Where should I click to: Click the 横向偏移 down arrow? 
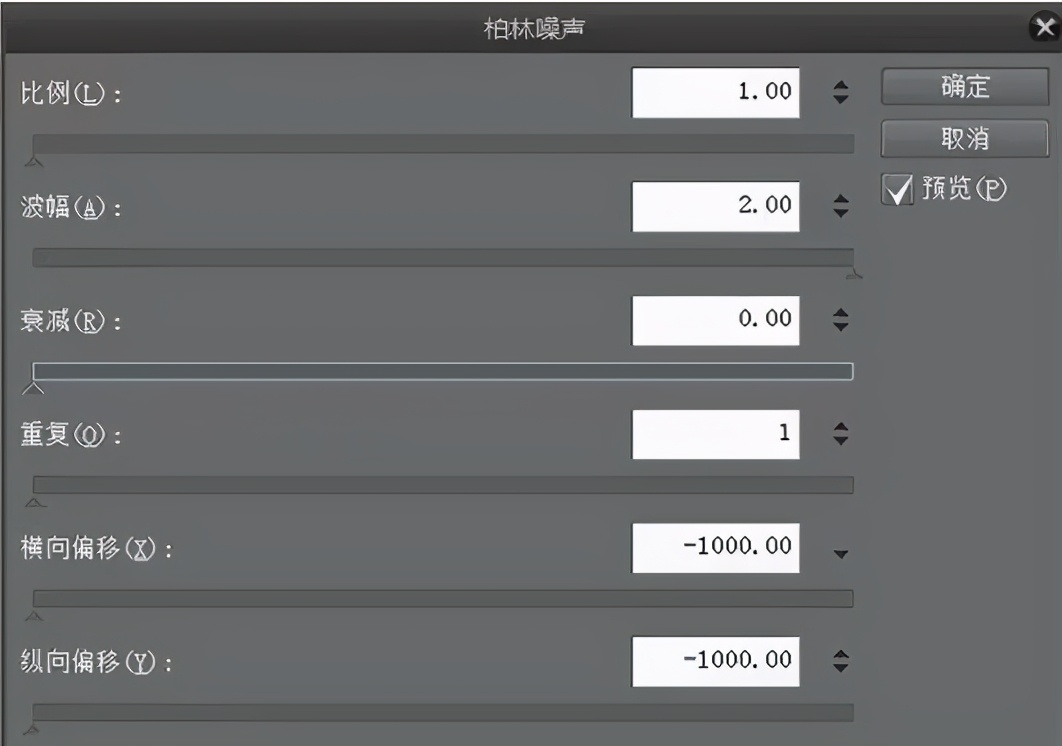point(840,553)
